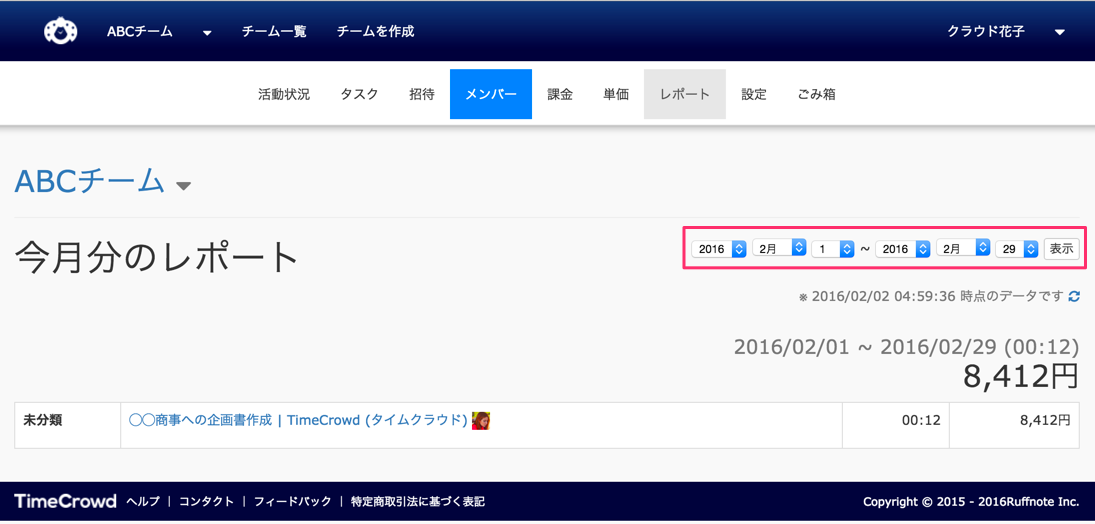Switch to the レポート tab

click(x=684, y=94)
